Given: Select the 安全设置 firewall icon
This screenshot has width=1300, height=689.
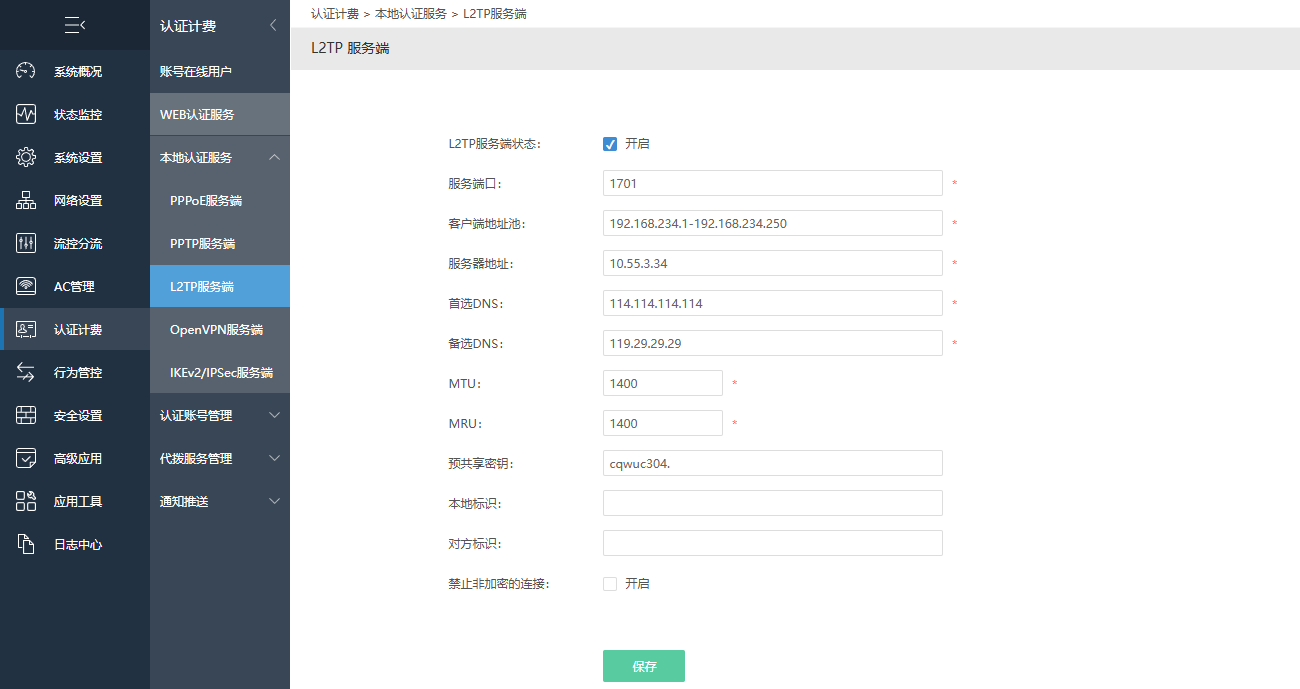Looking at the screenshot, I should pos(26,416).
